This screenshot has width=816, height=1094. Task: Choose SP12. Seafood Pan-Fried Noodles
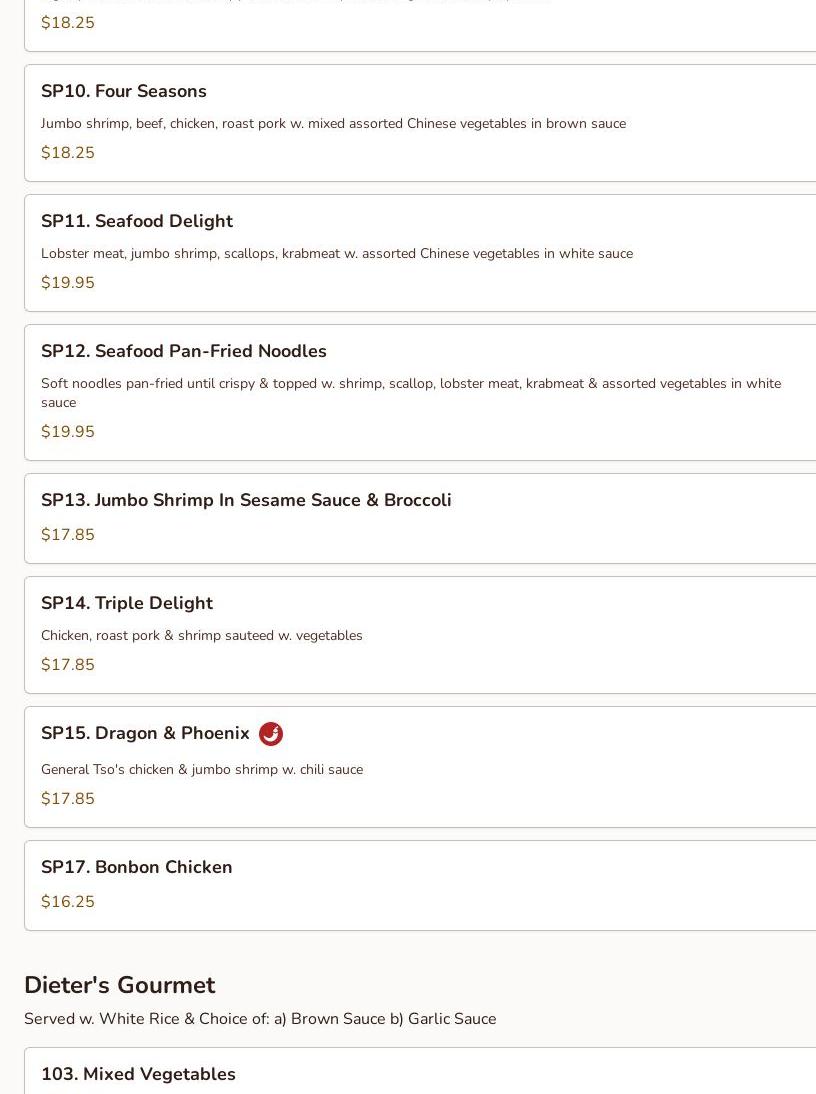tap(421, 393)
